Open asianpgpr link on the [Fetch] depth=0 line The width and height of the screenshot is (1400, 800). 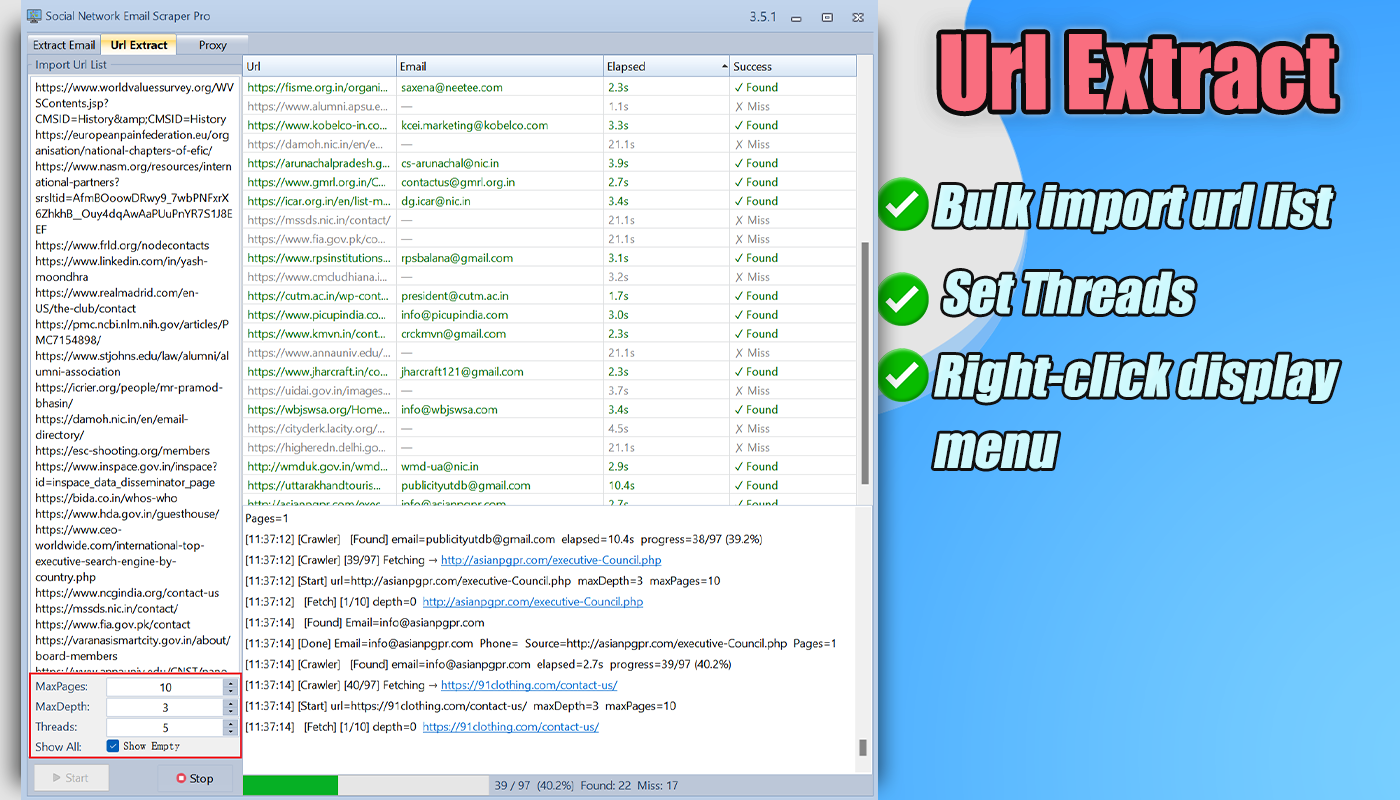click(x=533, y=602)
